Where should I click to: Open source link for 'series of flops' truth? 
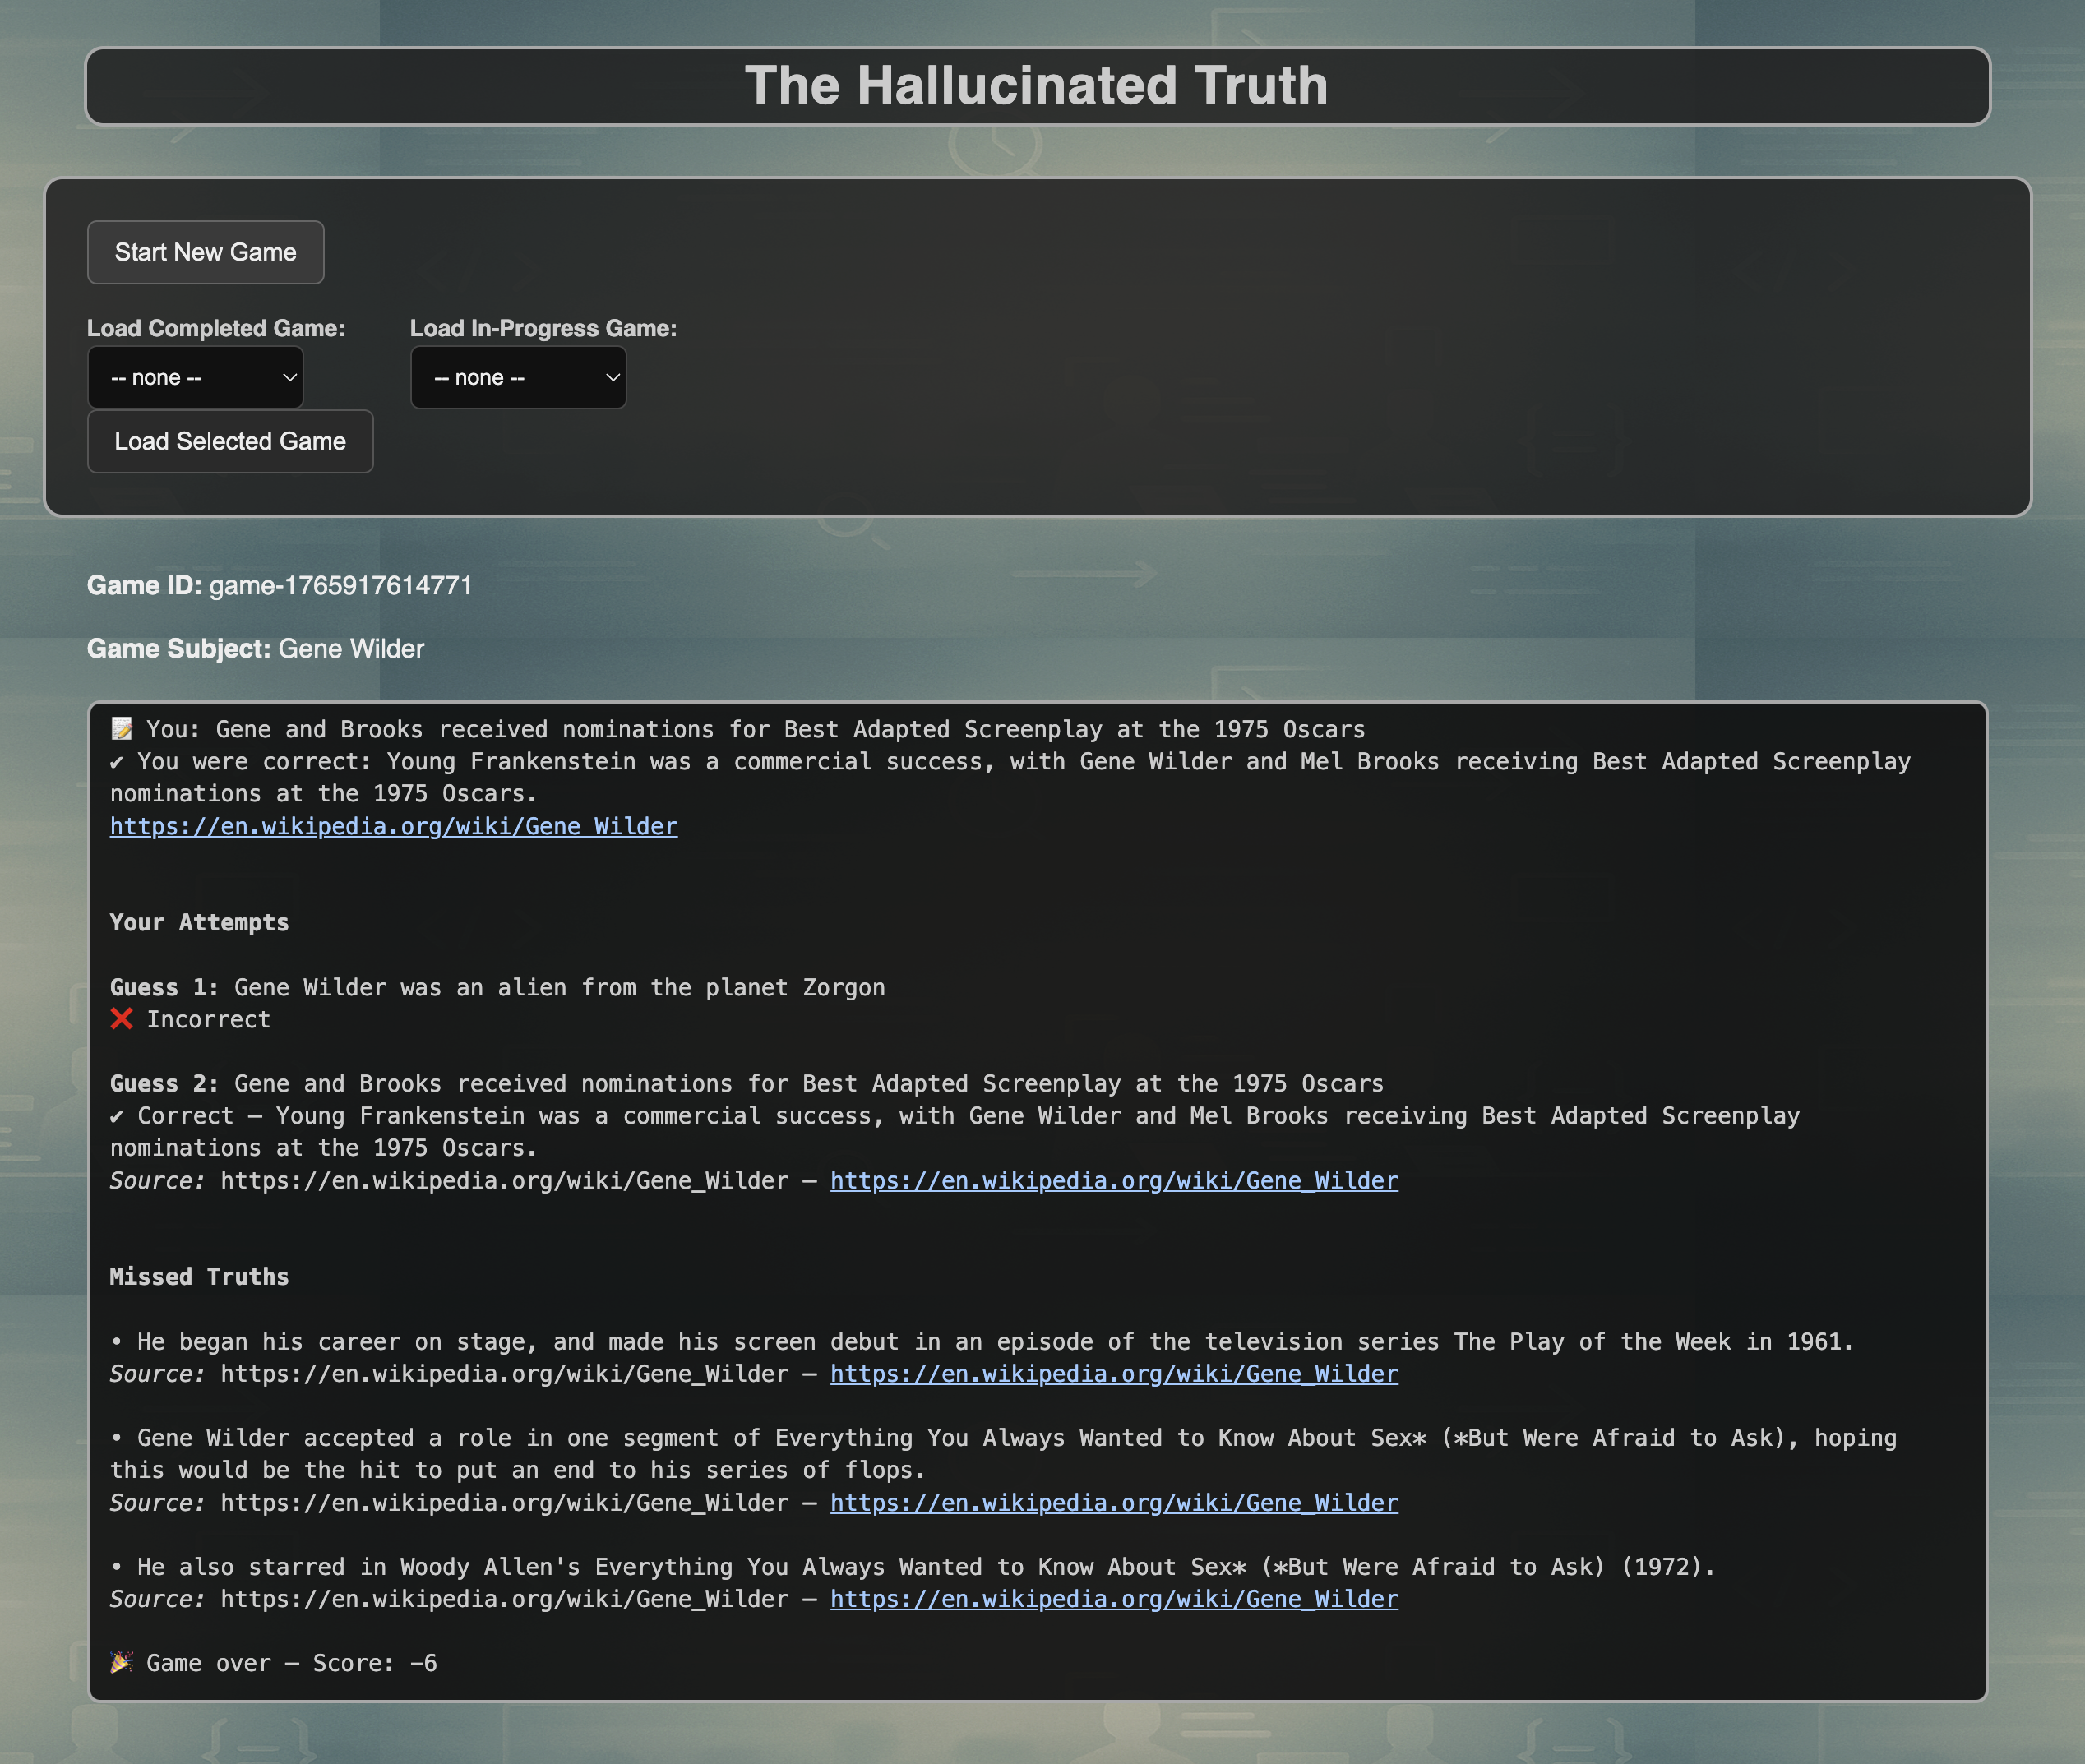point(1114,1502)
